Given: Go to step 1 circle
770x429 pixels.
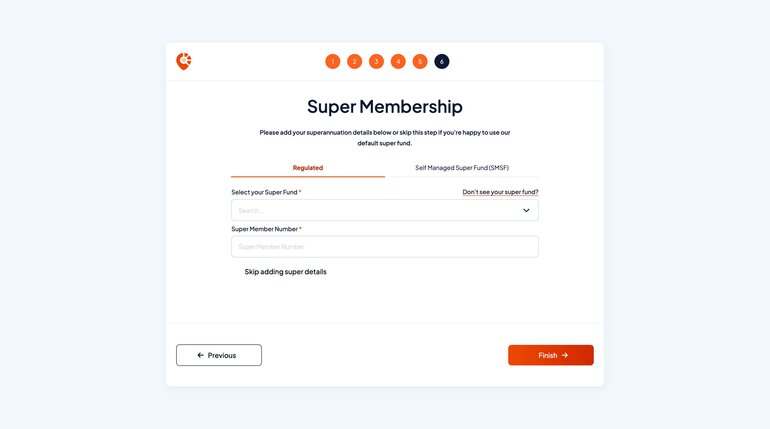Looking at the screenshot, I should [x=332, y=61].
